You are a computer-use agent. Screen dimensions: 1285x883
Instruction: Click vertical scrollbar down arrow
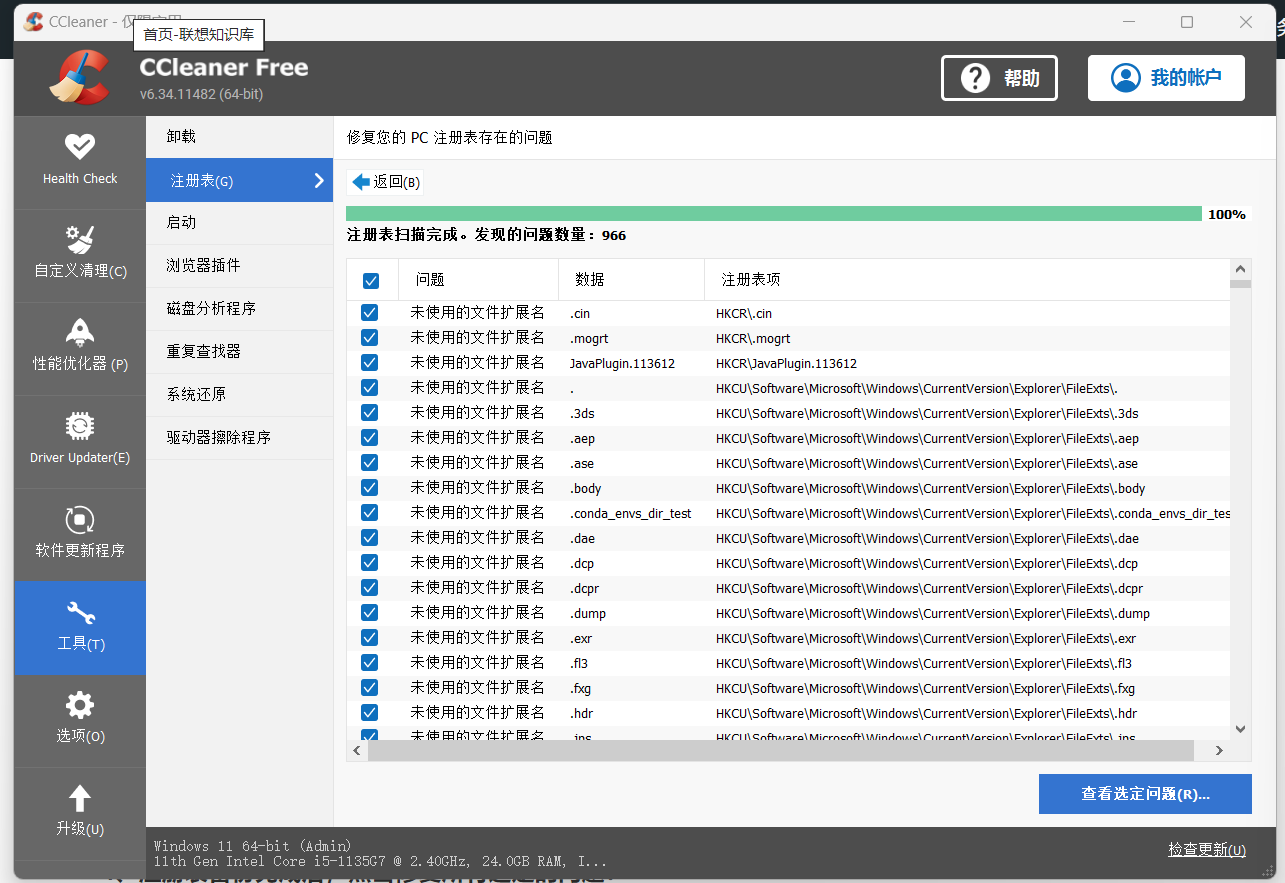pyautogui.click(x=1240, y=730)
